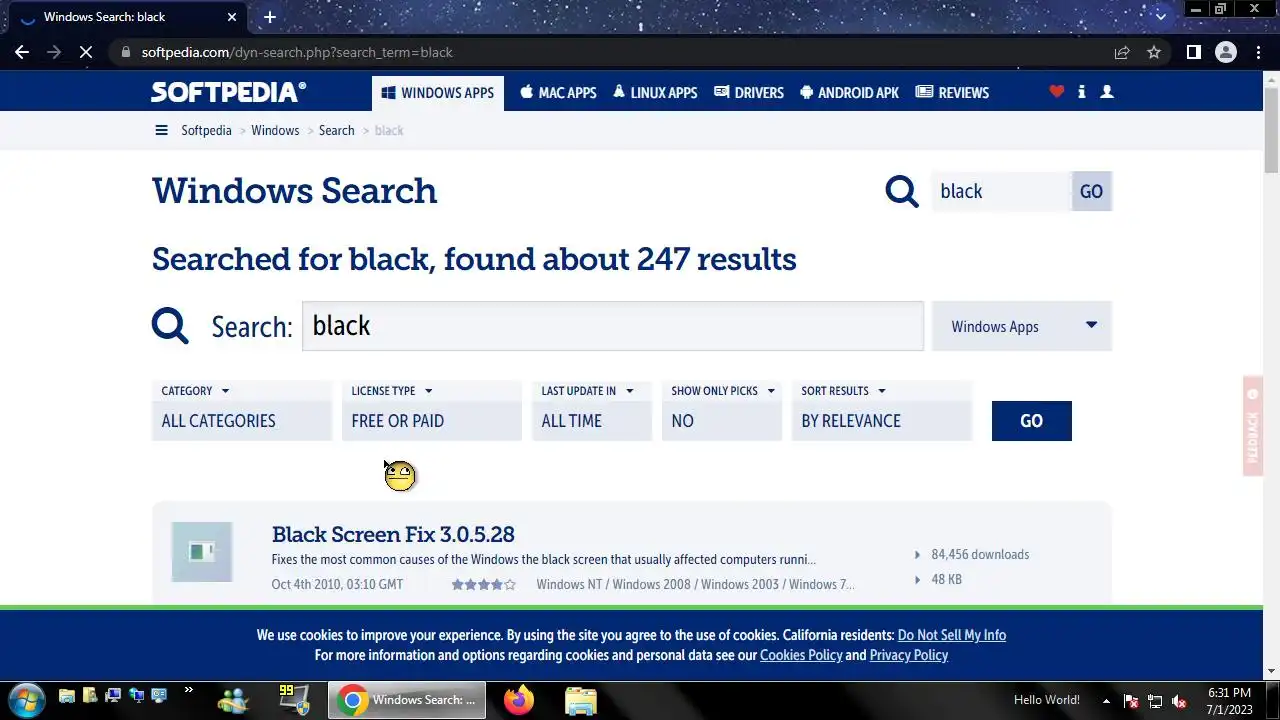Open the tab search chevron in title bar
Image resolution: width=1280 pixels, height=720 pixels.
1160,16
